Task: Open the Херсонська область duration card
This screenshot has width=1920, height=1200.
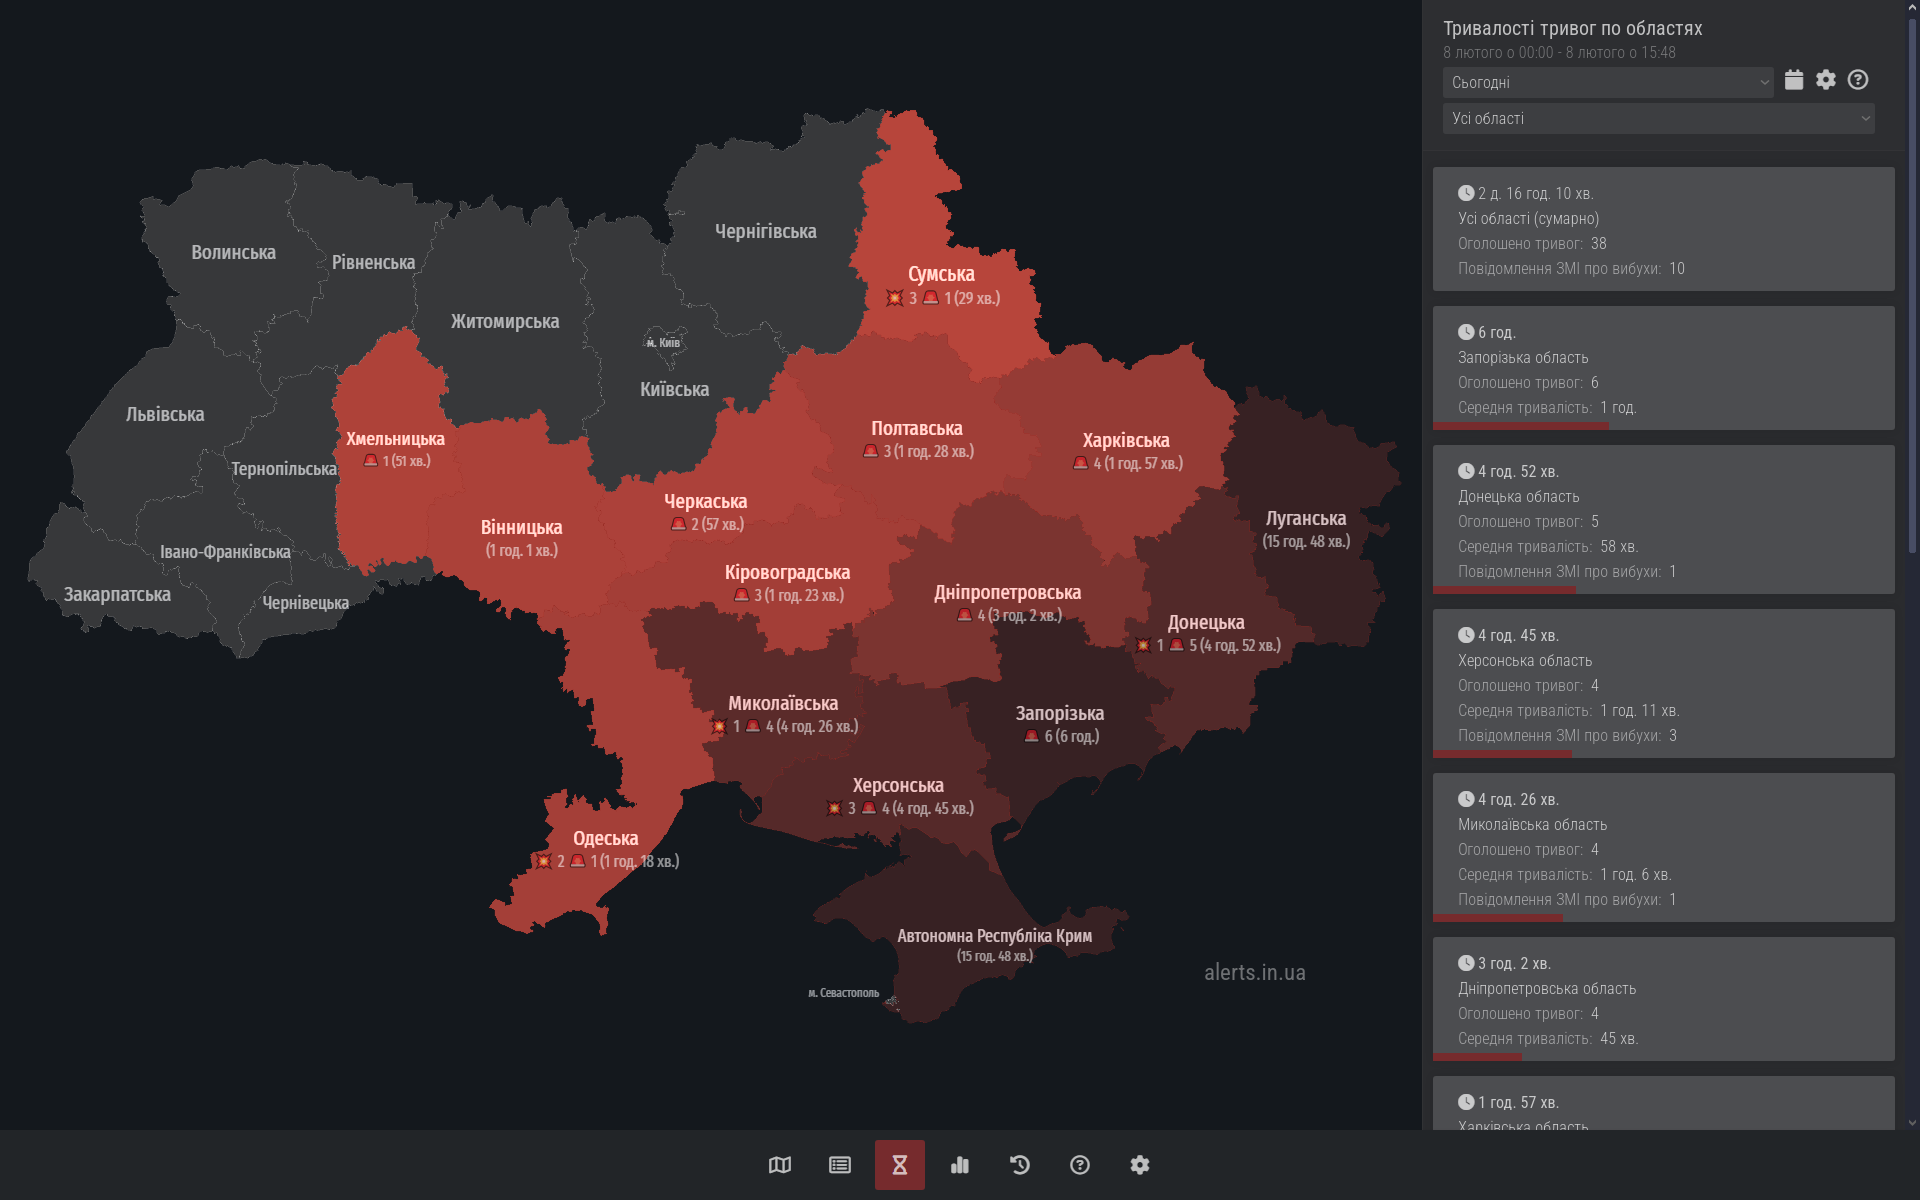Action: coord(1663,684)
